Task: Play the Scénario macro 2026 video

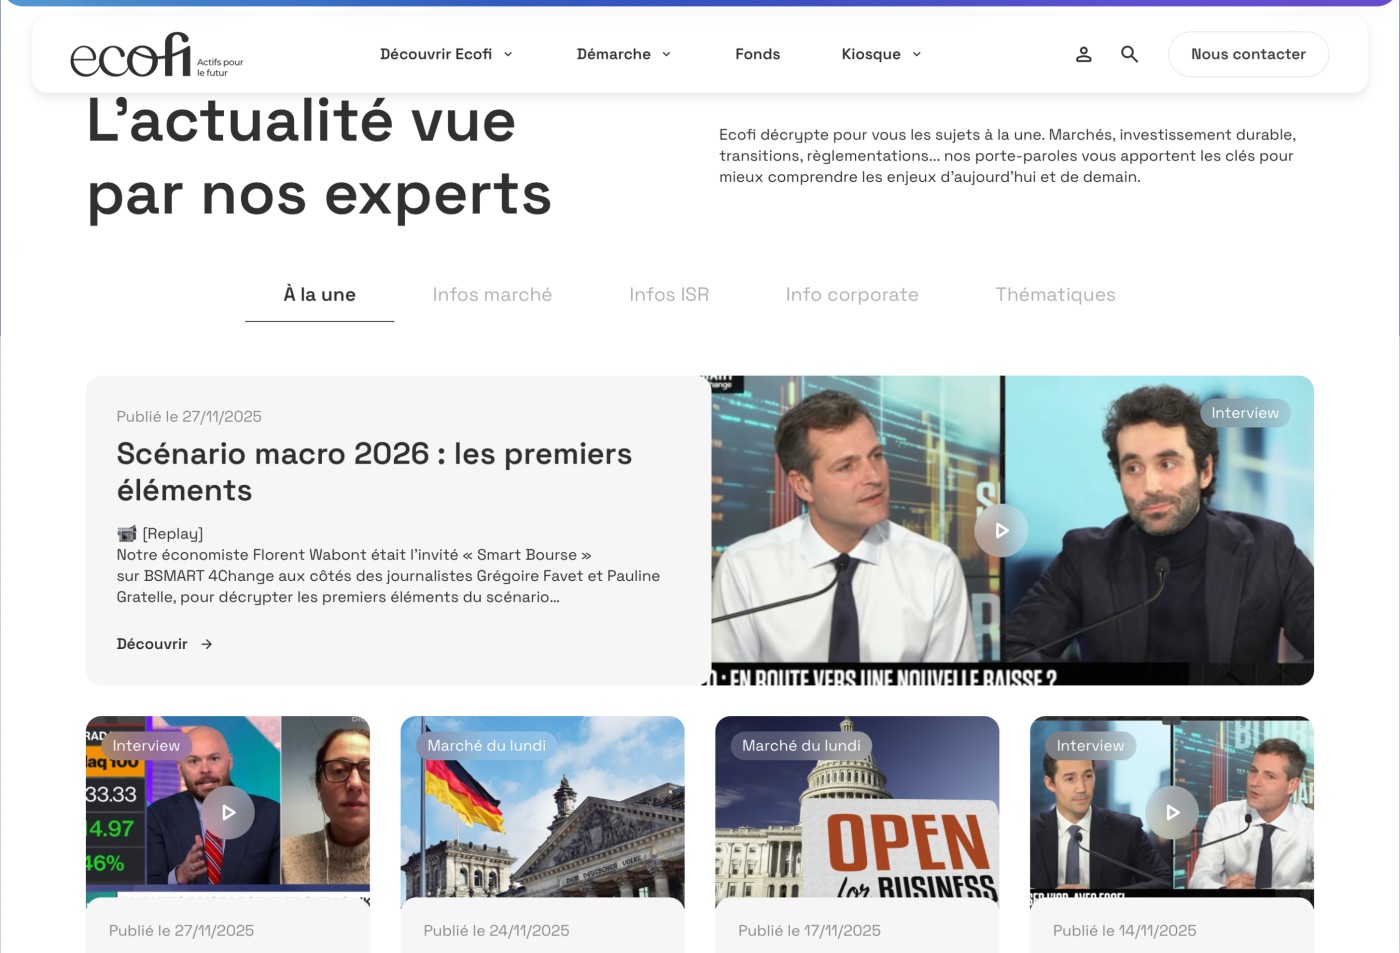Action: tap(1000, 530)
